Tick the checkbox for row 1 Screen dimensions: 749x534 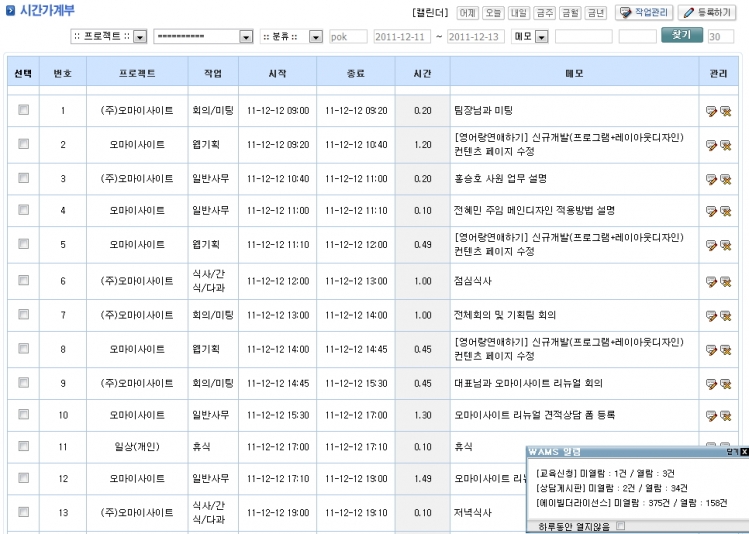click(24, 111)
